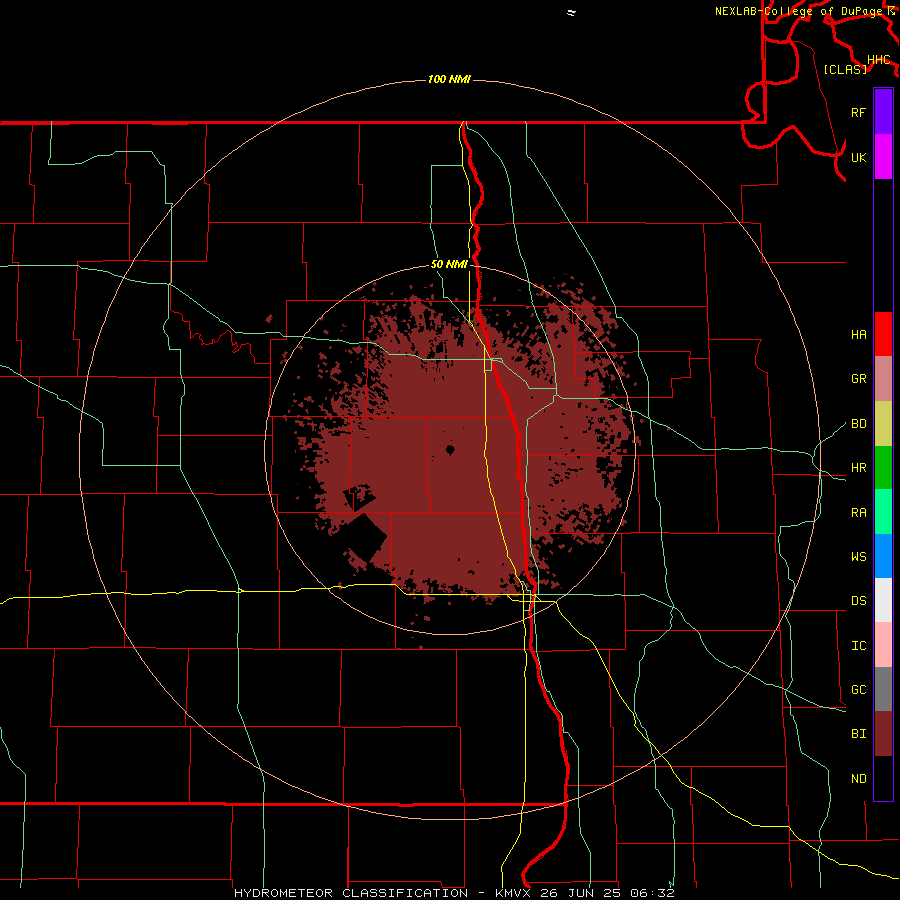The image size is (900, 900).
Task: Click the 50 NMI range ring label
Action: coord(449,265)
